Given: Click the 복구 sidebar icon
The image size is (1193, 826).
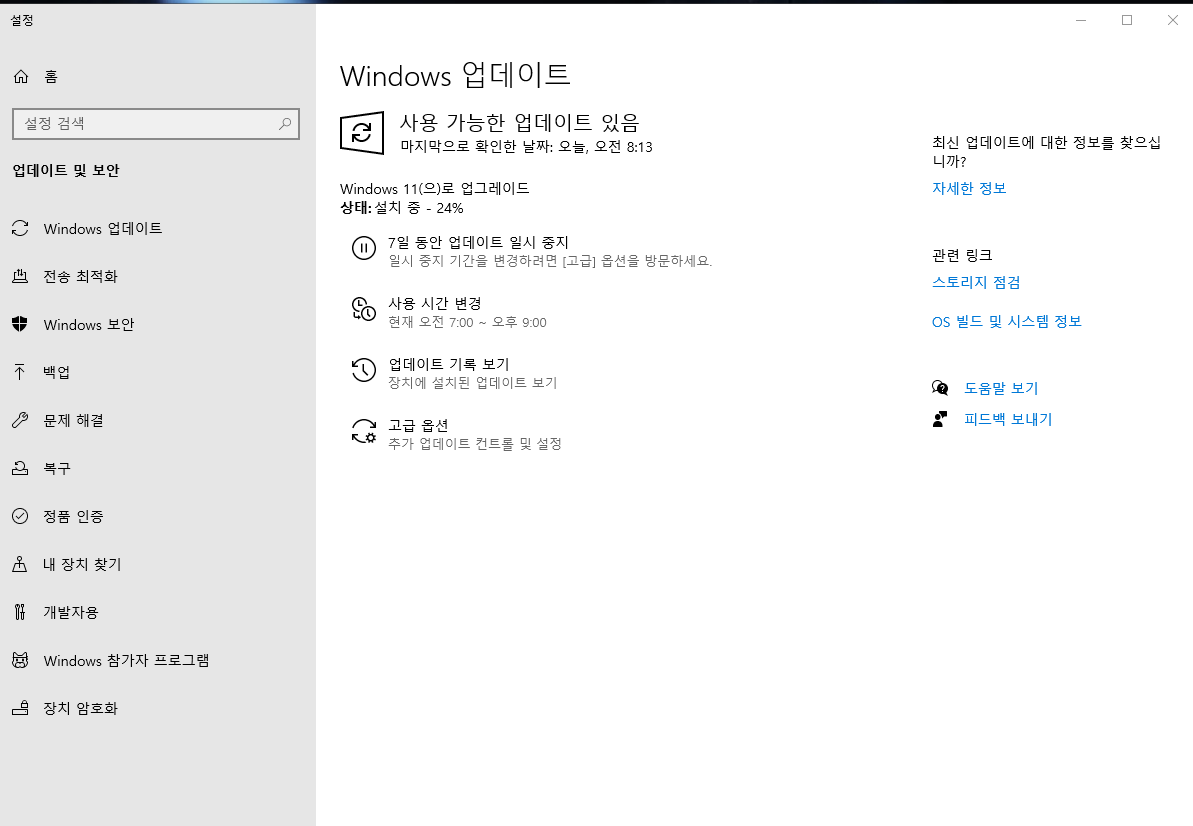Looking at the screenshot, I should (x=21, y=468).
